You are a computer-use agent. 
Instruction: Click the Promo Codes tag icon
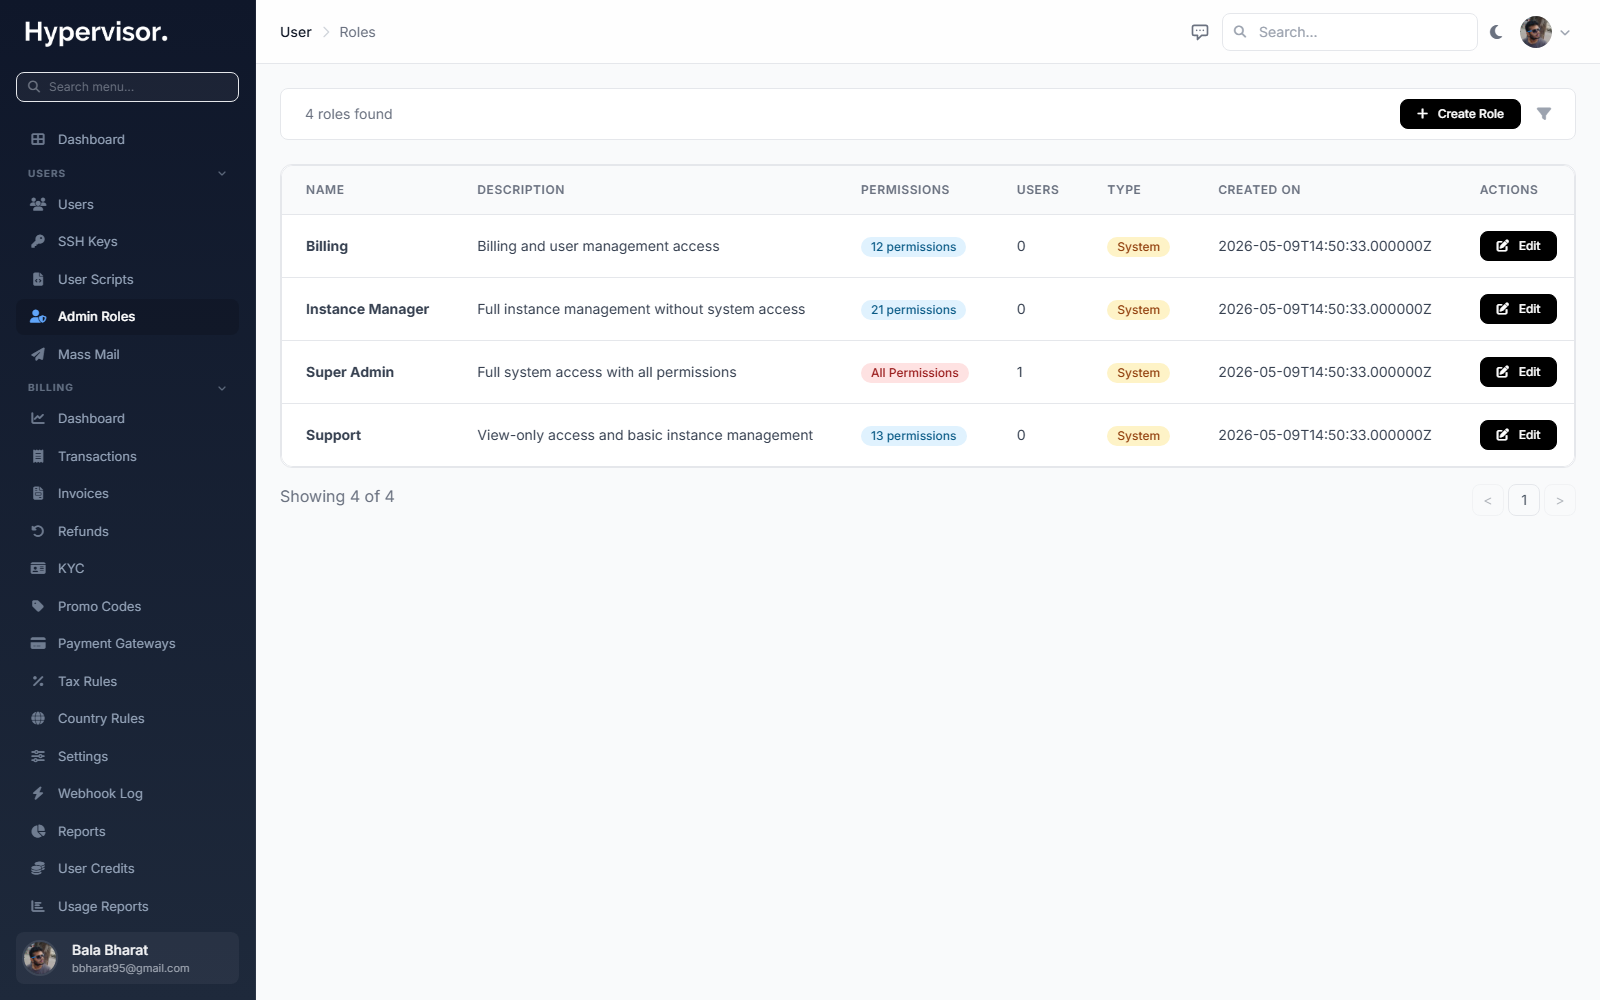38,606
